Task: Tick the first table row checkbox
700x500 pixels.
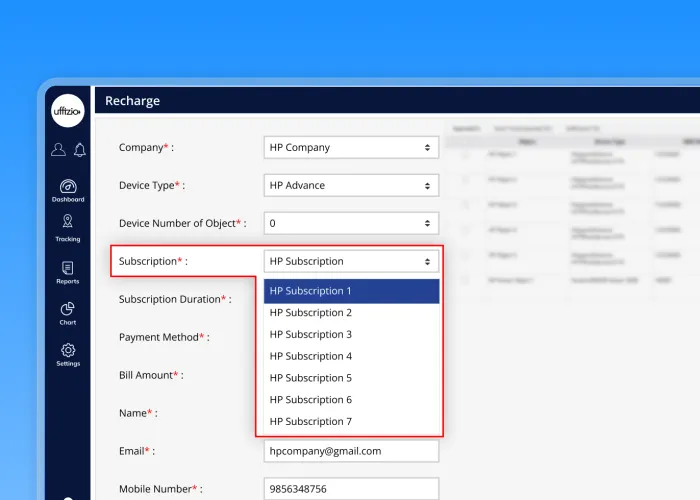Action: [466, 155]
